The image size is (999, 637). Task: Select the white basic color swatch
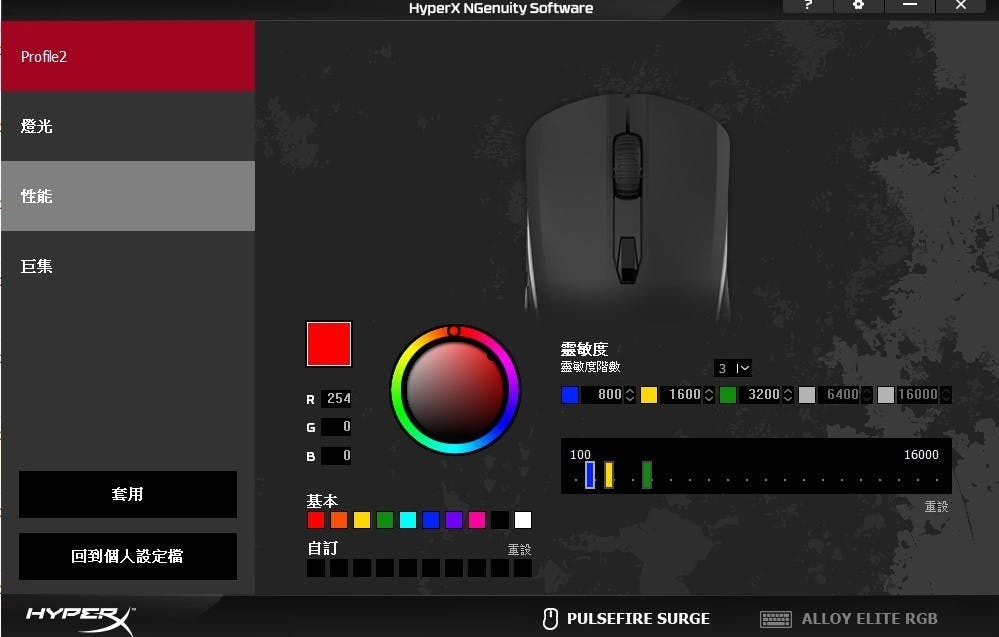(522, 520)
